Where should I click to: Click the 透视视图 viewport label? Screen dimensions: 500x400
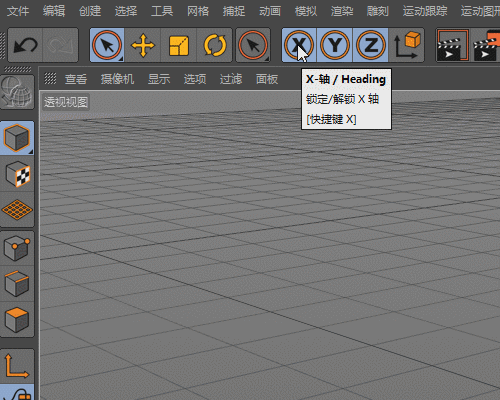coord(66,102)
